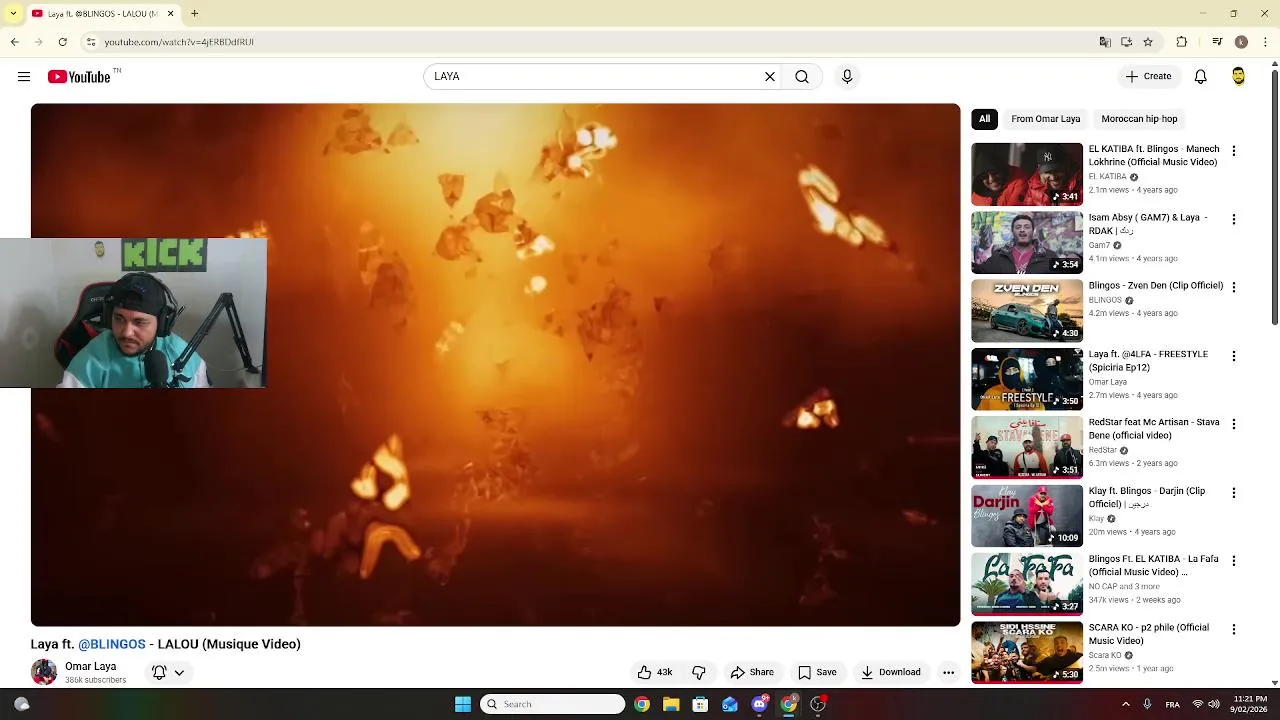Open the account avatar menu

click(1238, 76)
